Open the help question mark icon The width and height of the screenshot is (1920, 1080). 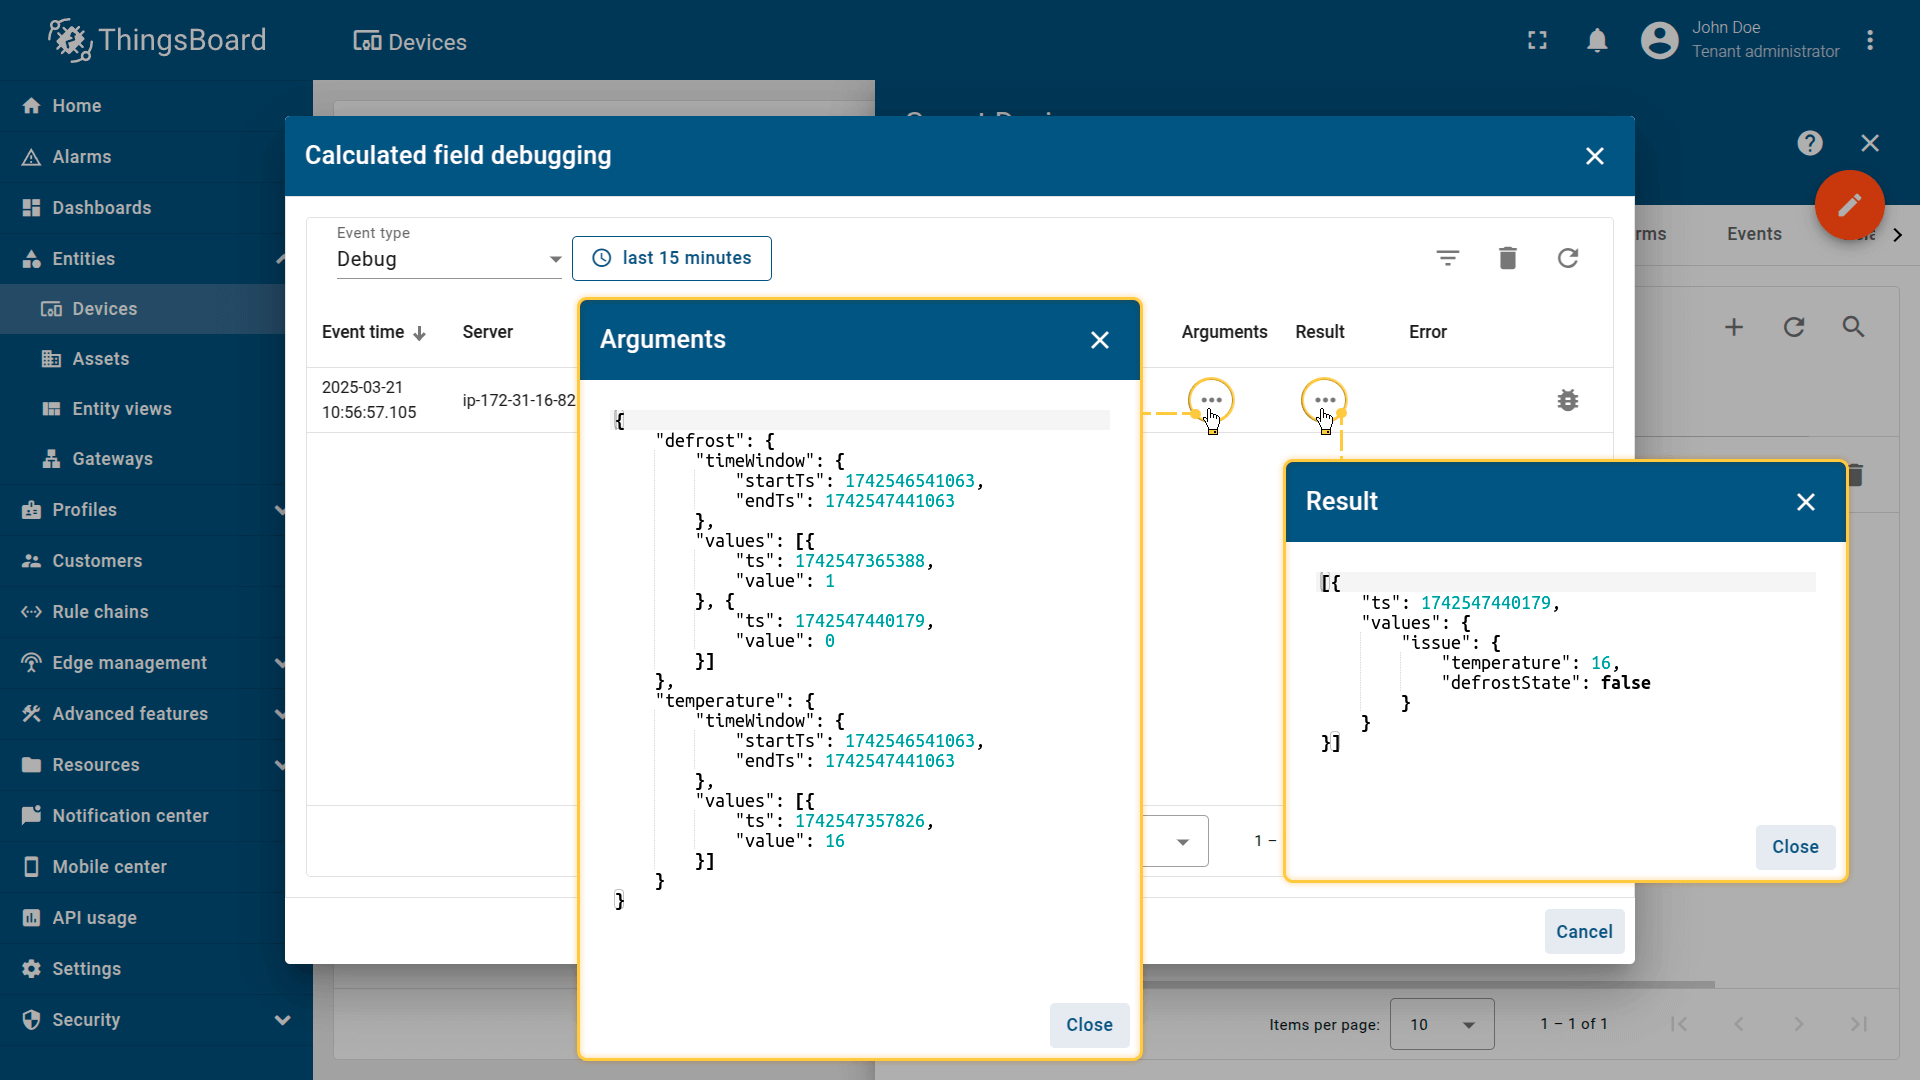1809,143
